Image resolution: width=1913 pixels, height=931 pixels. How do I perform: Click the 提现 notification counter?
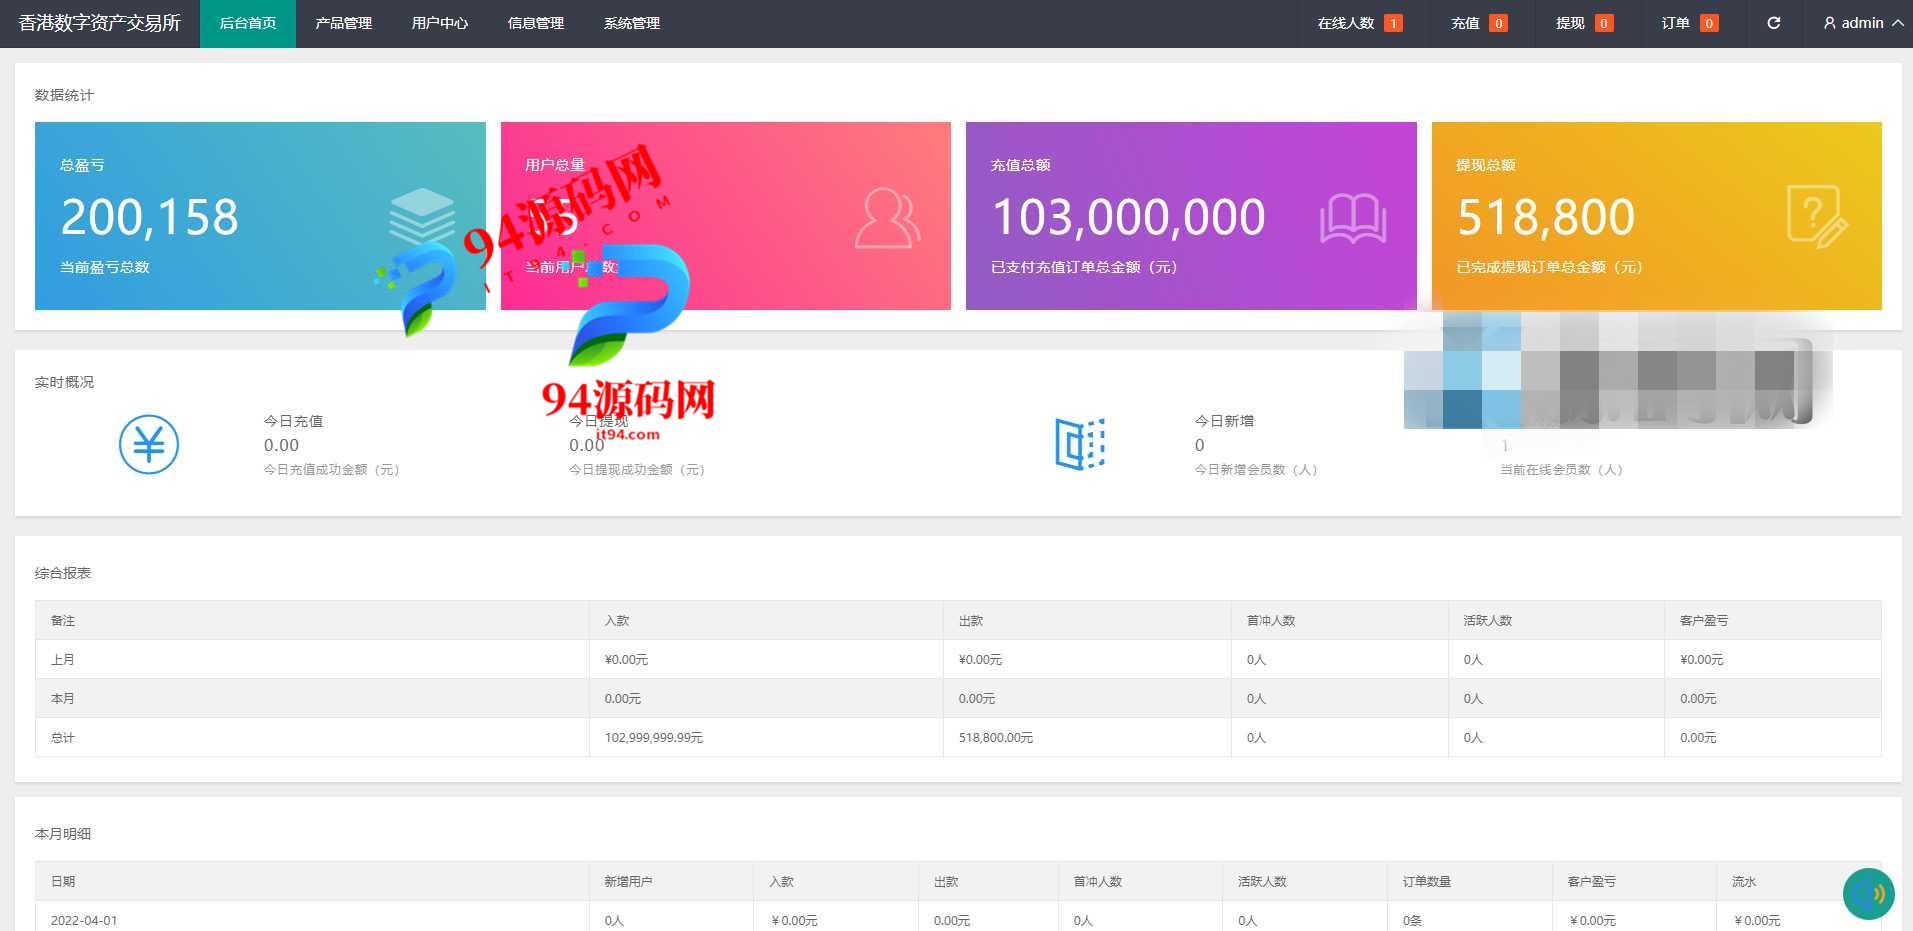1584,23
